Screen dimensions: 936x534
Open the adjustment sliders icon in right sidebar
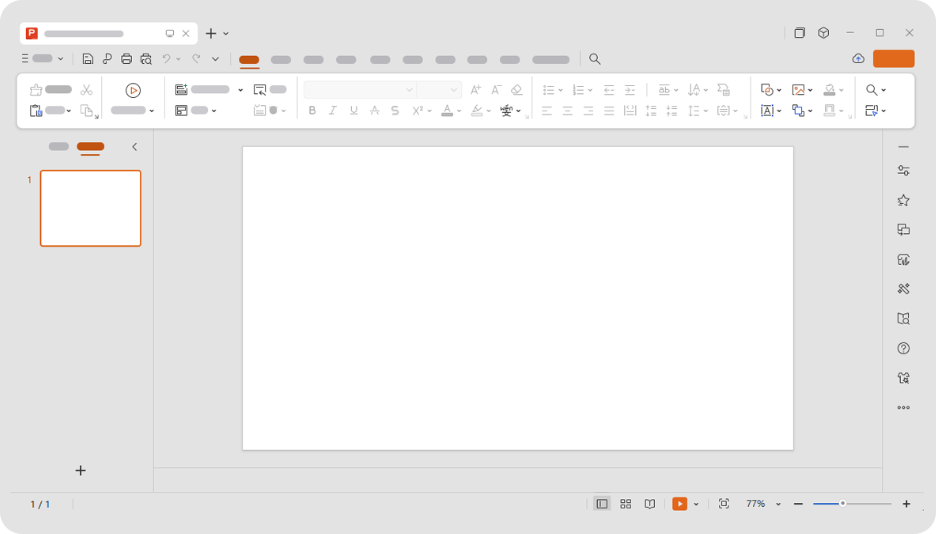903,171
